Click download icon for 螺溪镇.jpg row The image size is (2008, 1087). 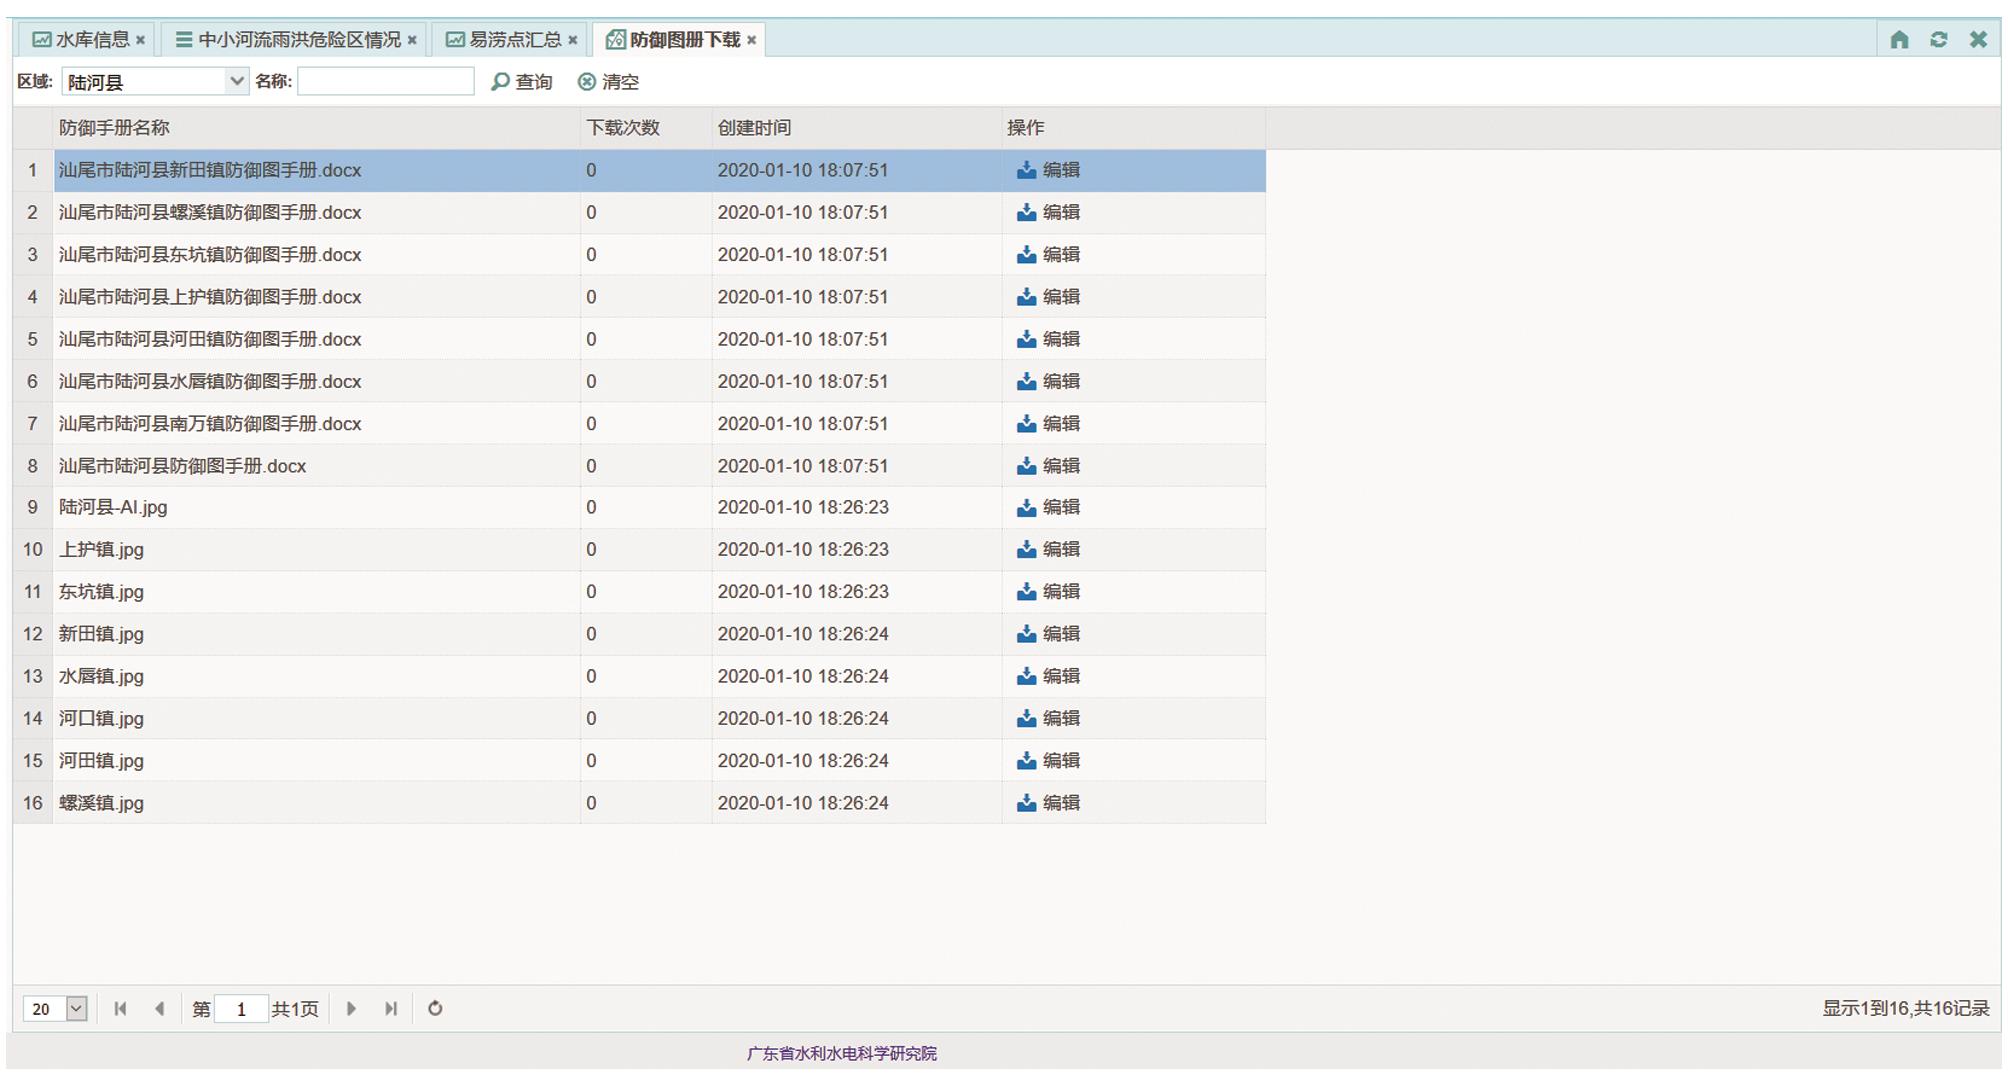pyautogui.click(x=1026, y=803)
